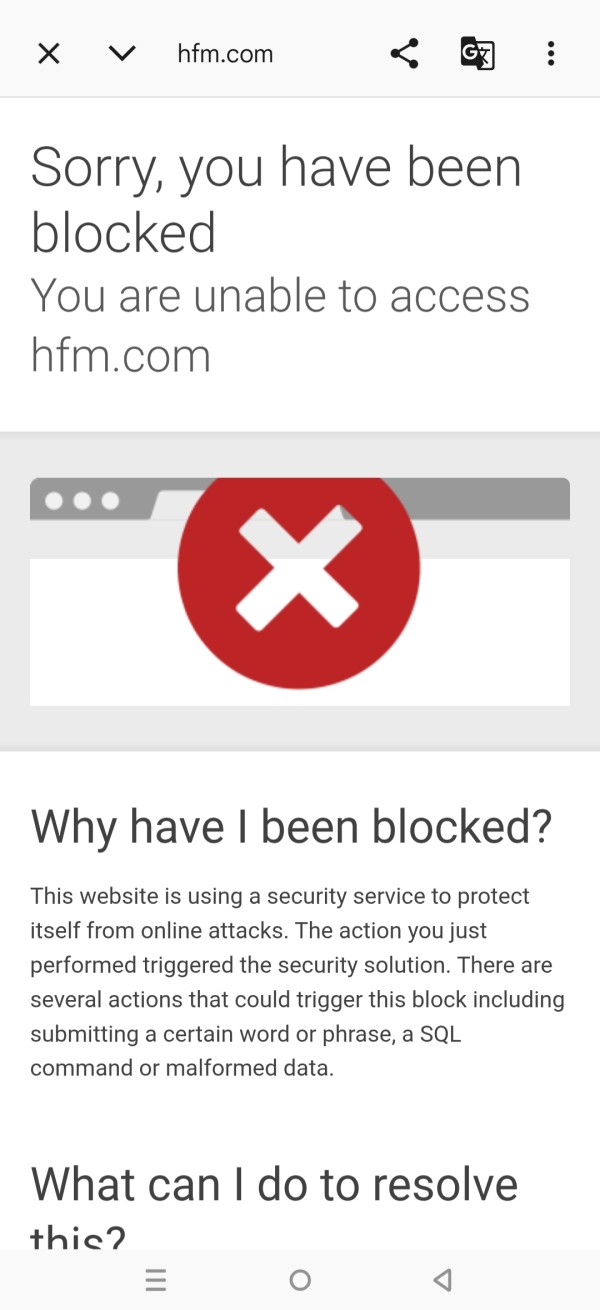Tap the 'Why have I been blocked?' heading
The height and width of the screenshot is (1310, 600).
(x=291, y=827)
